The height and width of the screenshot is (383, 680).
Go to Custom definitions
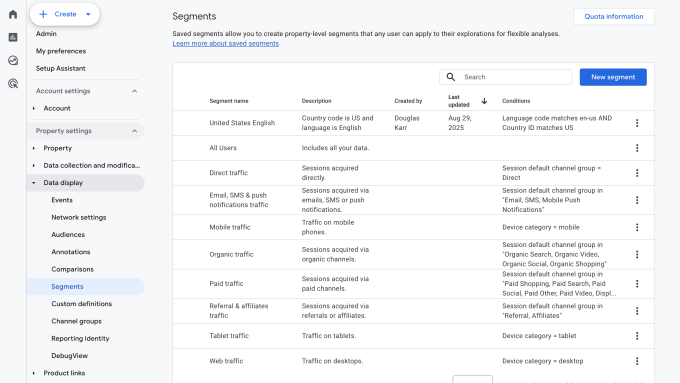[82, 304]
